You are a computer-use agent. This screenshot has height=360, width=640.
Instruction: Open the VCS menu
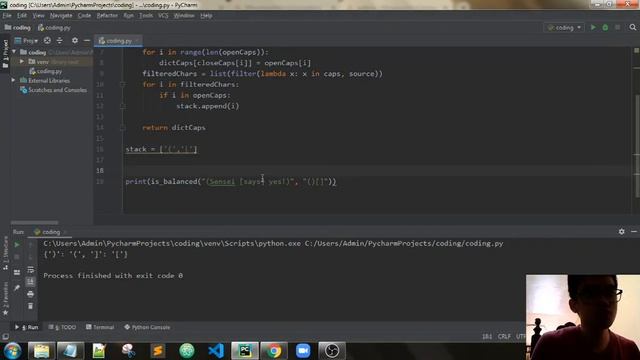point(163,16)
